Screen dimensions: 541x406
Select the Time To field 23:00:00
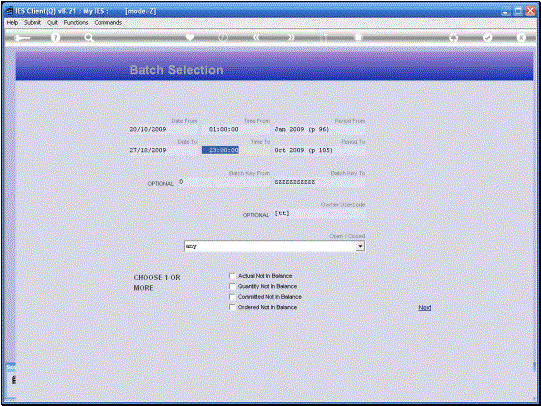point(220,150)
